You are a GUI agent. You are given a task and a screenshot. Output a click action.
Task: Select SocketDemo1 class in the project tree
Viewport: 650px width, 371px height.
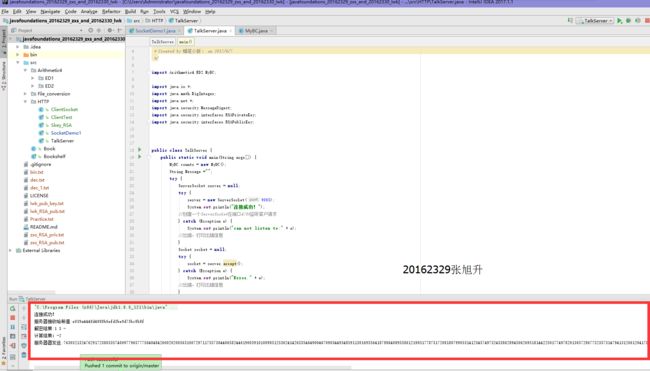(x=66, y=133)
